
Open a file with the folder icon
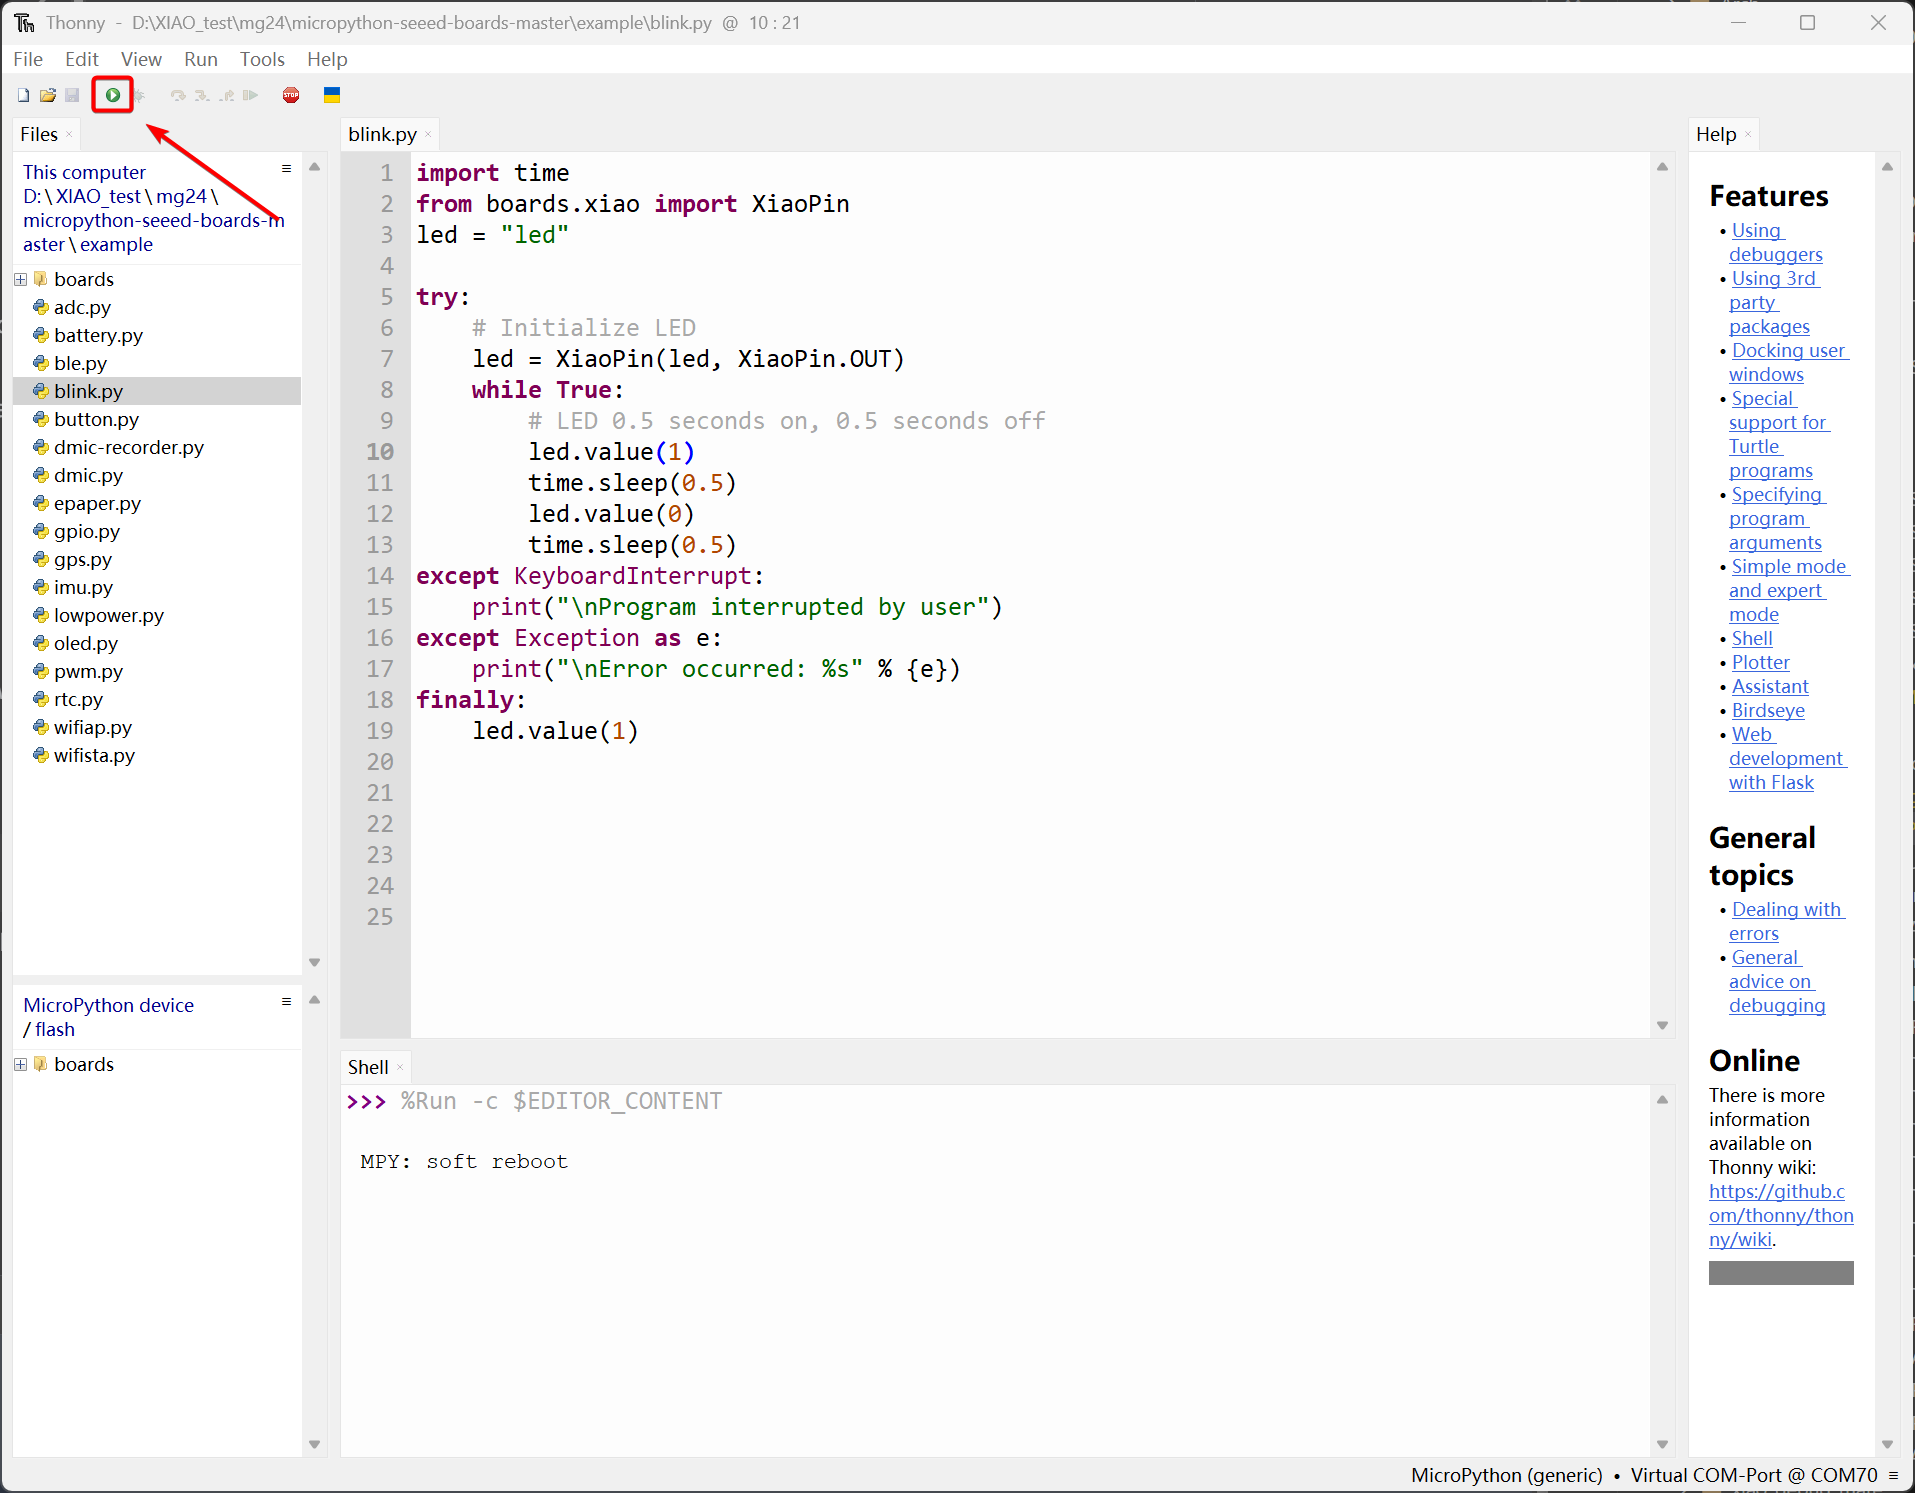(47, 95)
